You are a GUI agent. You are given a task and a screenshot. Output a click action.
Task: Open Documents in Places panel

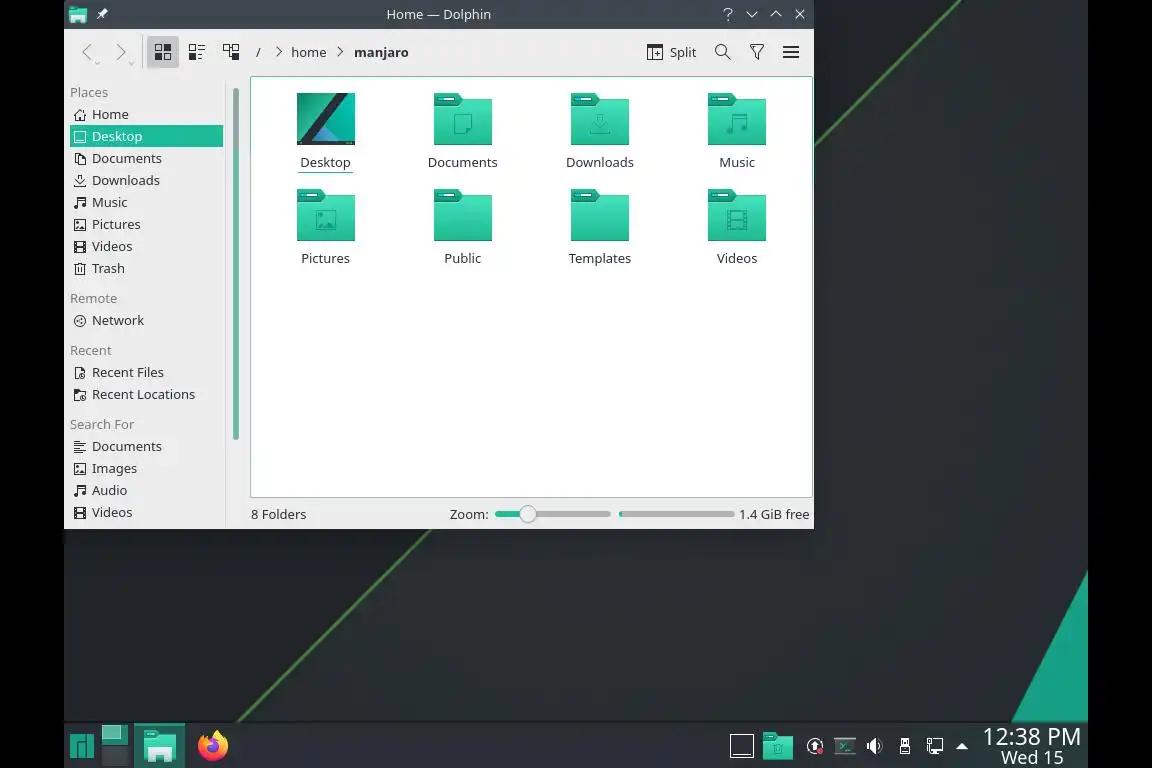146,159
